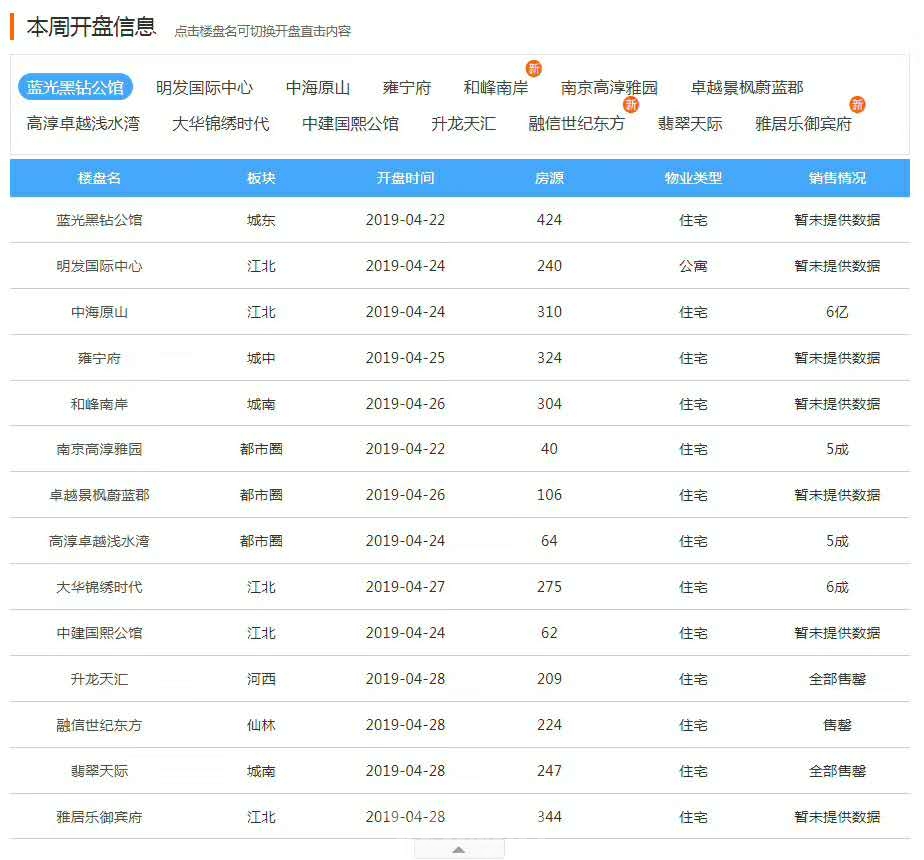
Task: Click 南京高淳雅园 name in the table
Action: coord(99,449)
